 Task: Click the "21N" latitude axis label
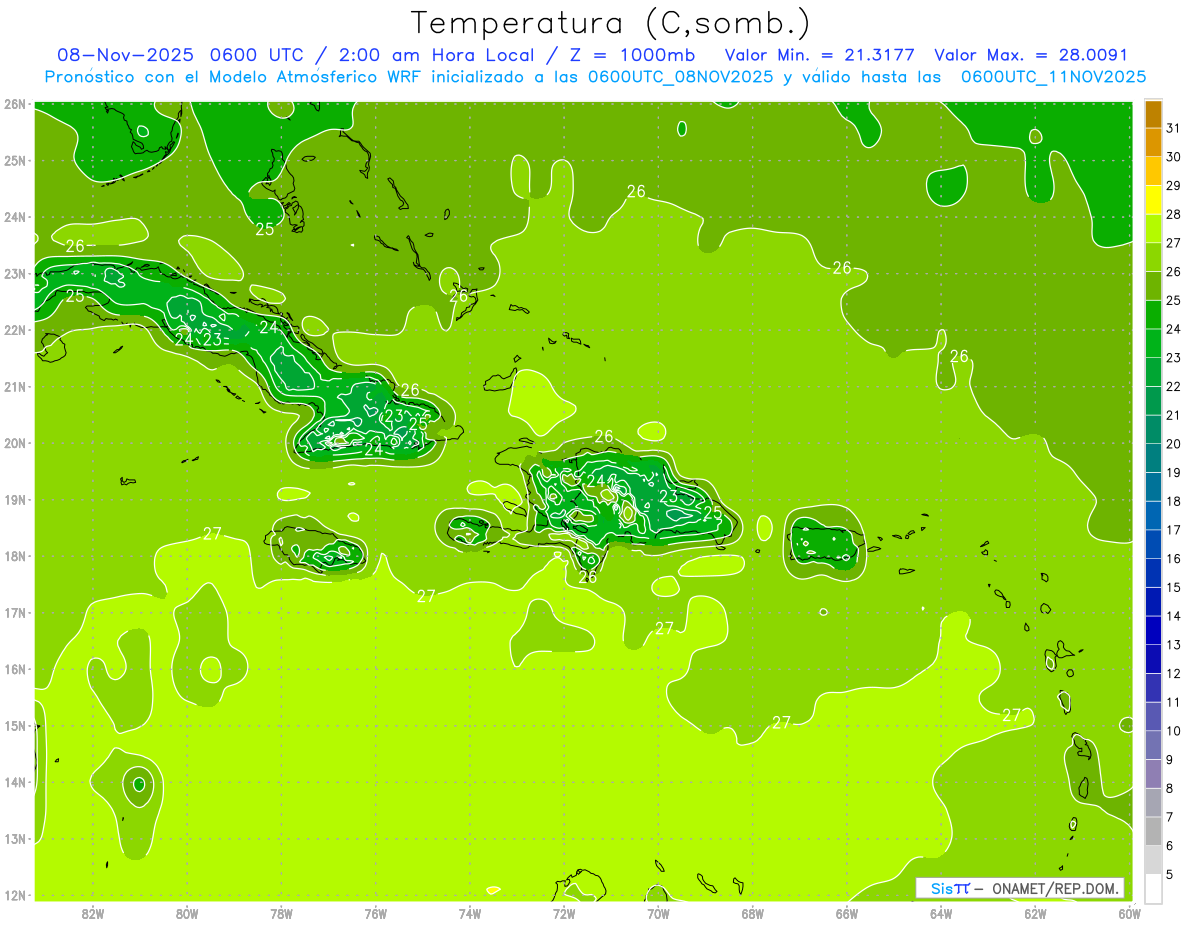(14, 387)
